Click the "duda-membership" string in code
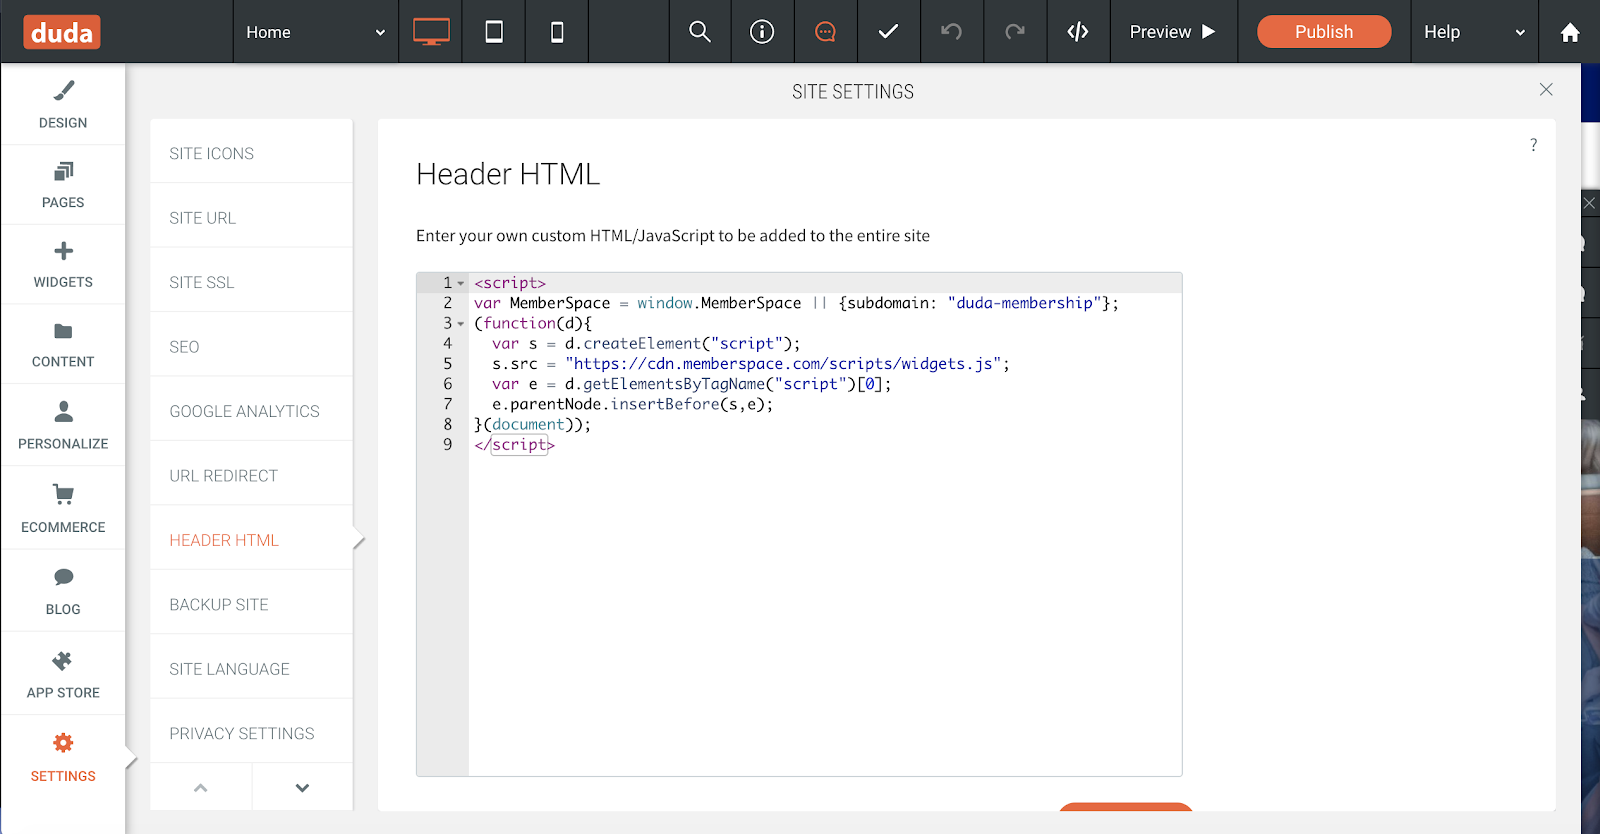The image size is (1600, 834). click(x=1025, y=303)
